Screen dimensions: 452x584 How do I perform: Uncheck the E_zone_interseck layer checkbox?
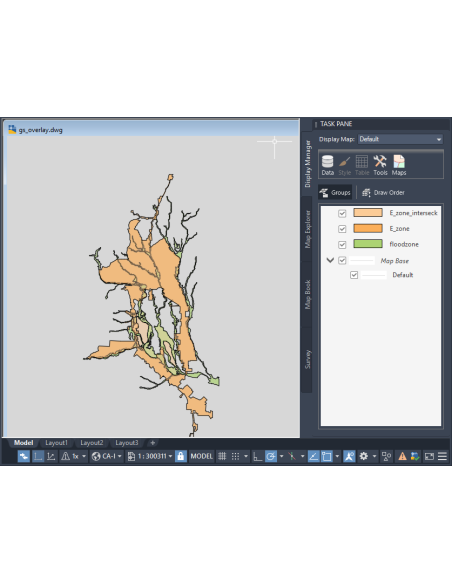(342, 213)
